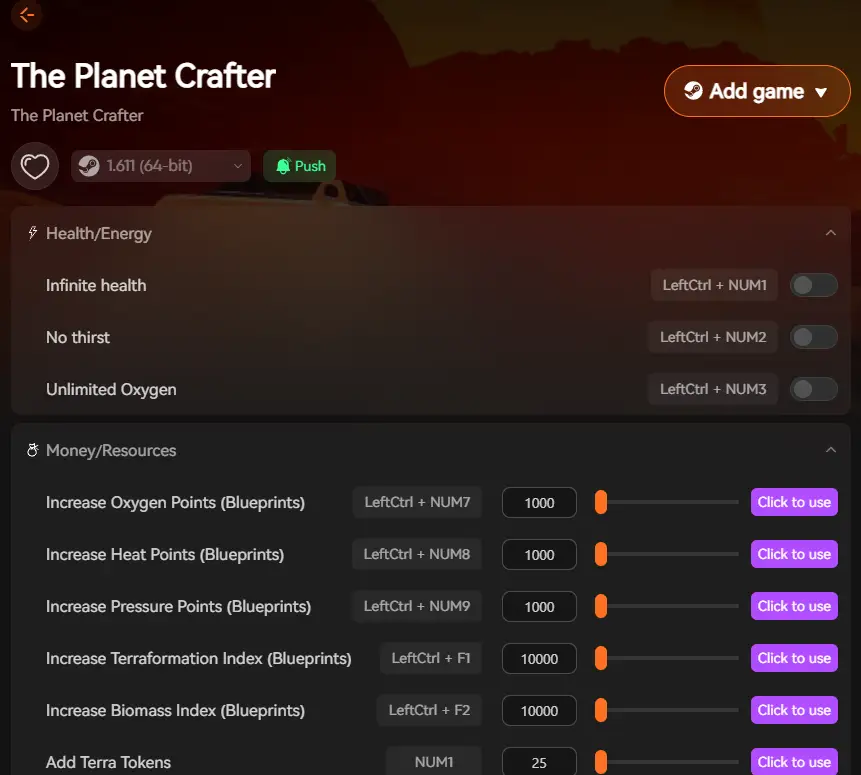Turn on No thirst
This screenshot has height=775, width=861.
[x=813, y=337]
